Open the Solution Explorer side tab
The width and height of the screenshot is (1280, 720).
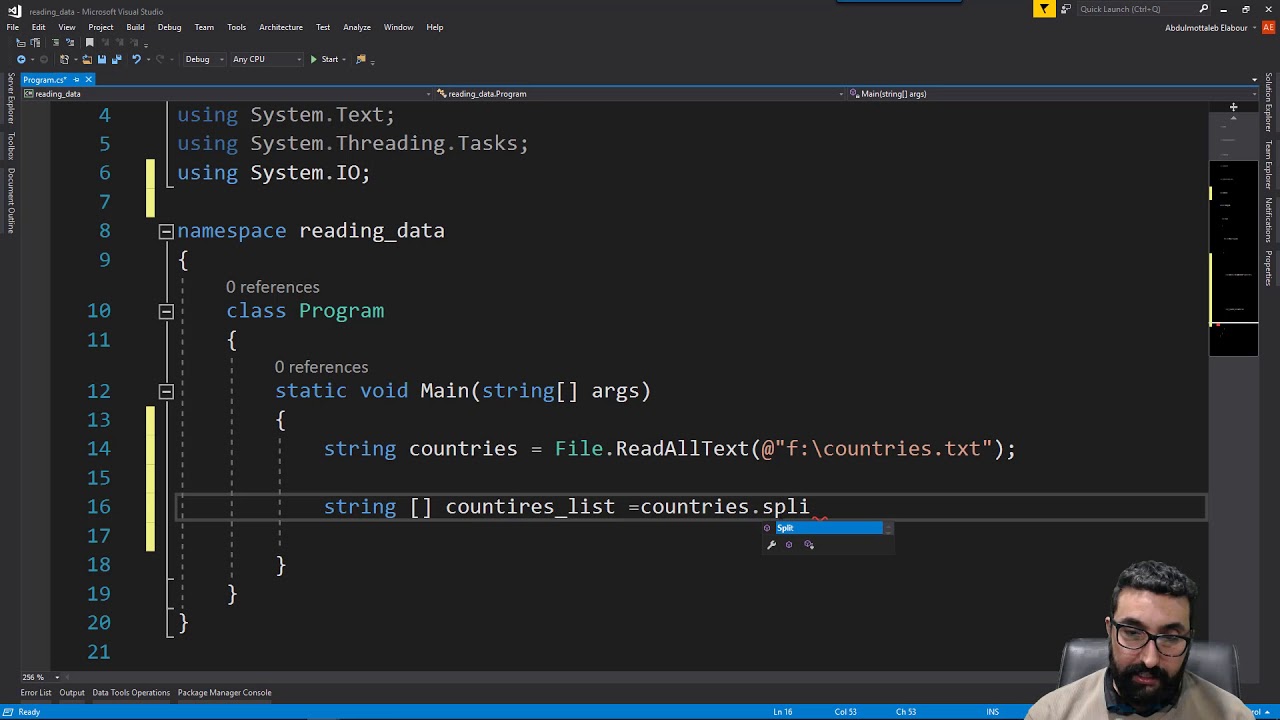tap(1269, 103)
